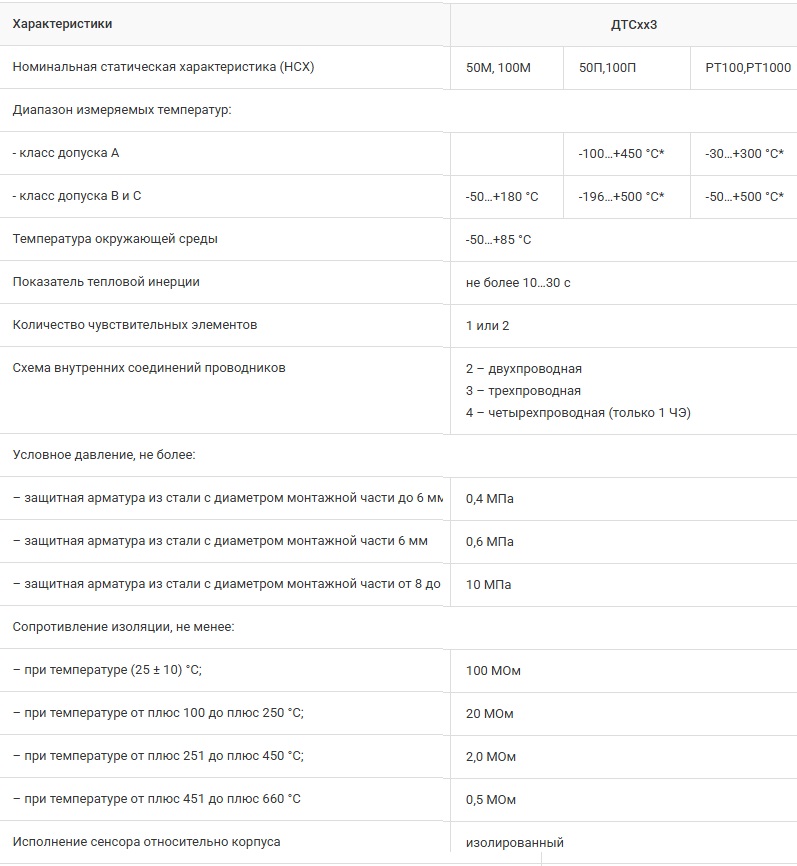Viewport: 797px width, 866px height.
Task: Select the "Температура окружающей среды" row label
Action: [115, 239]
